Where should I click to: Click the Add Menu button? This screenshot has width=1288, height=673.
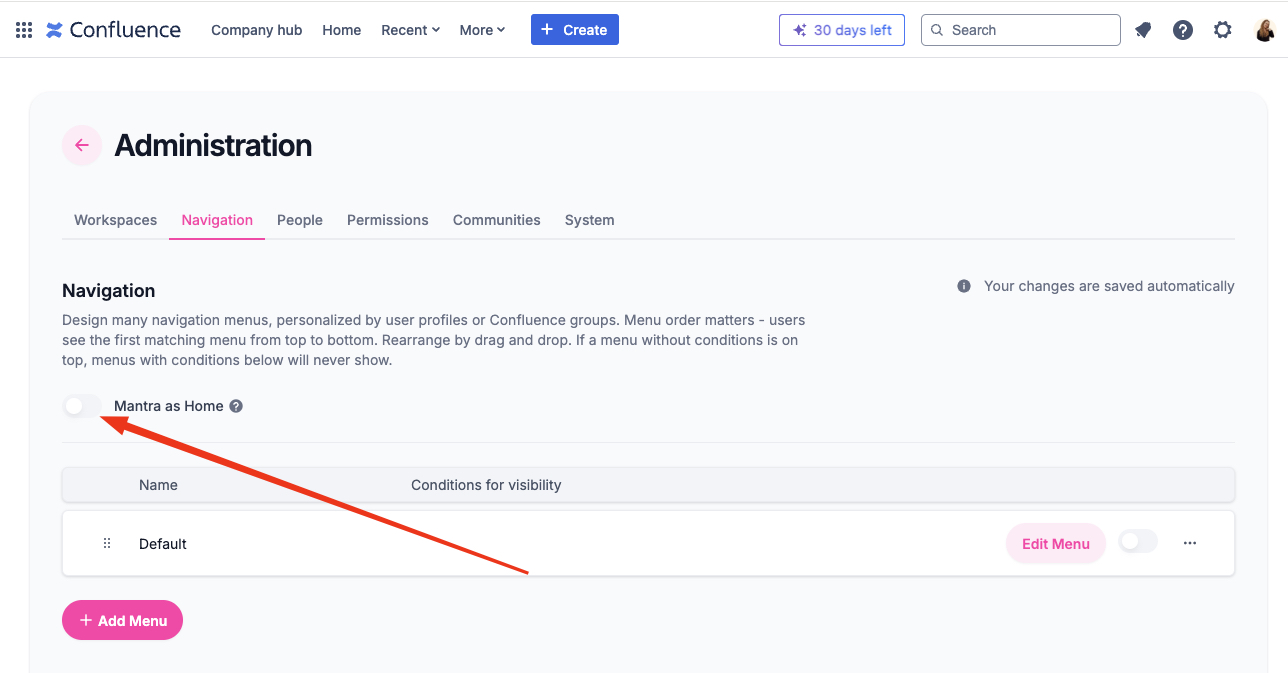tap(122, 620)
